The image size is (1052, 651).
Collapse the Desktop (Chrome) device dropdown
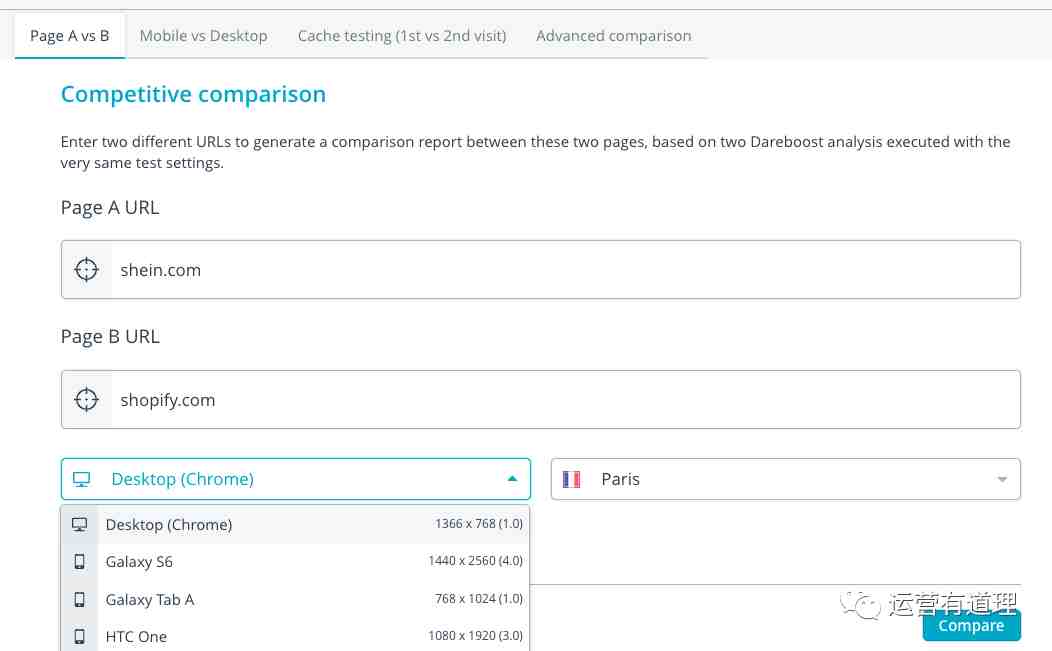click(x=296, y=479)
